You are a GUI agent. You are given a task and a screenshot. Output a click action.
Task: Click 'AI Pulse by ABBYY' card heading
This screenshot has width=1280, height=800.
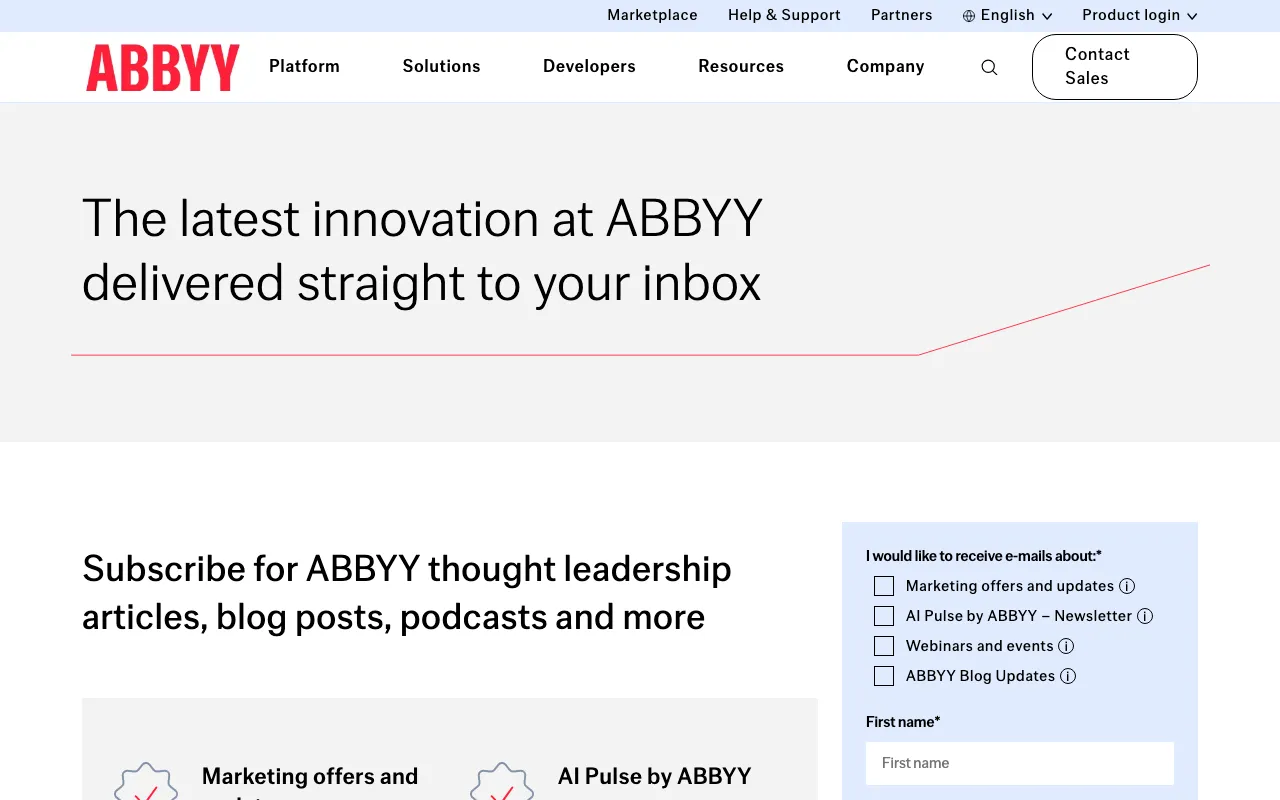coord(654,776)
